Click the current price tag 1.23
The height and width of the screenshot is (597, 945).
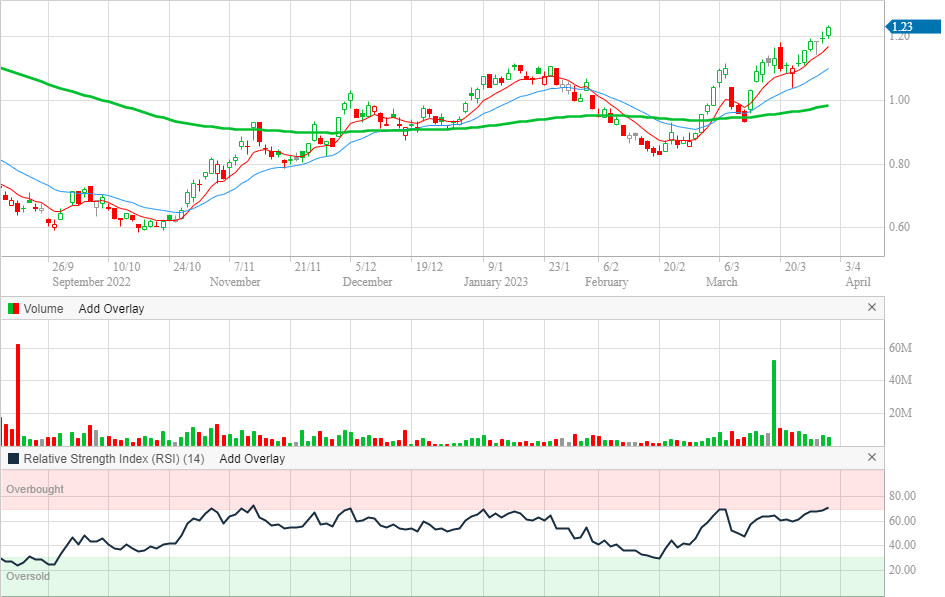pos(904,27)
